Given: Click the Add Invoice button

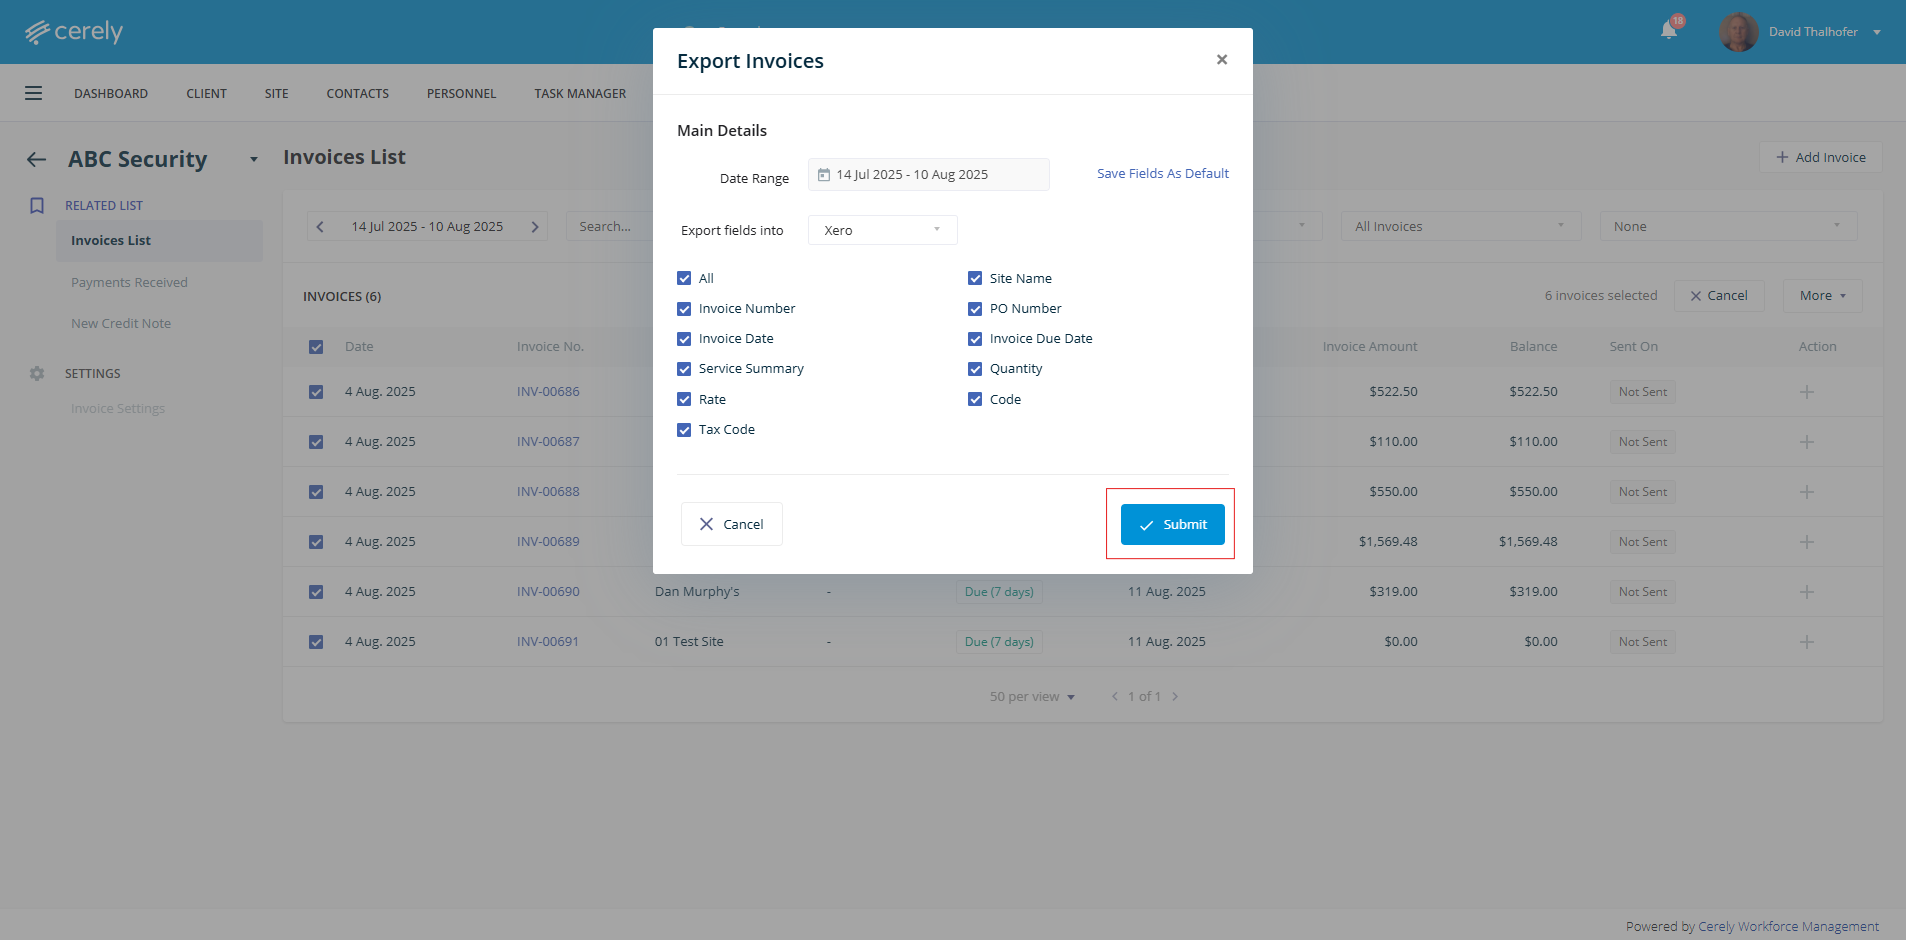Looking at the screenshot, I should coord(1820,157).
